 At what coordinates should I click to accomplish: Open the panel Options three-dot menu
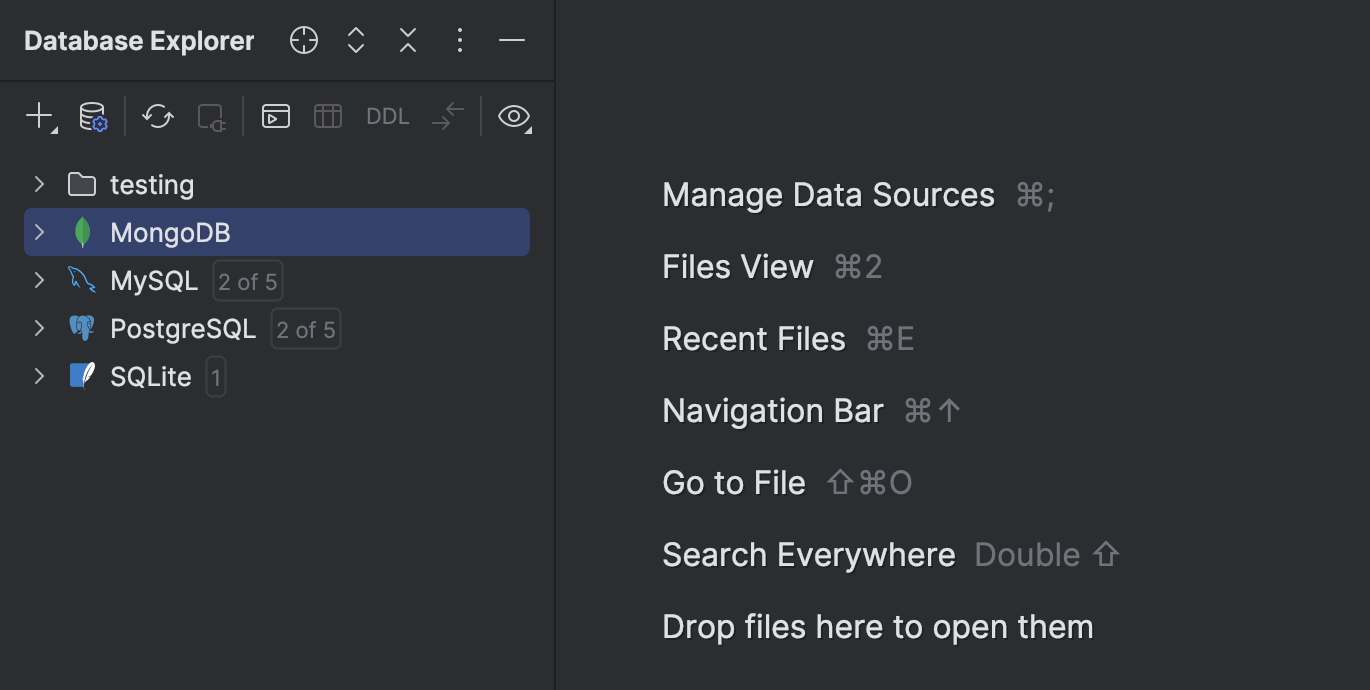(460, 40)
